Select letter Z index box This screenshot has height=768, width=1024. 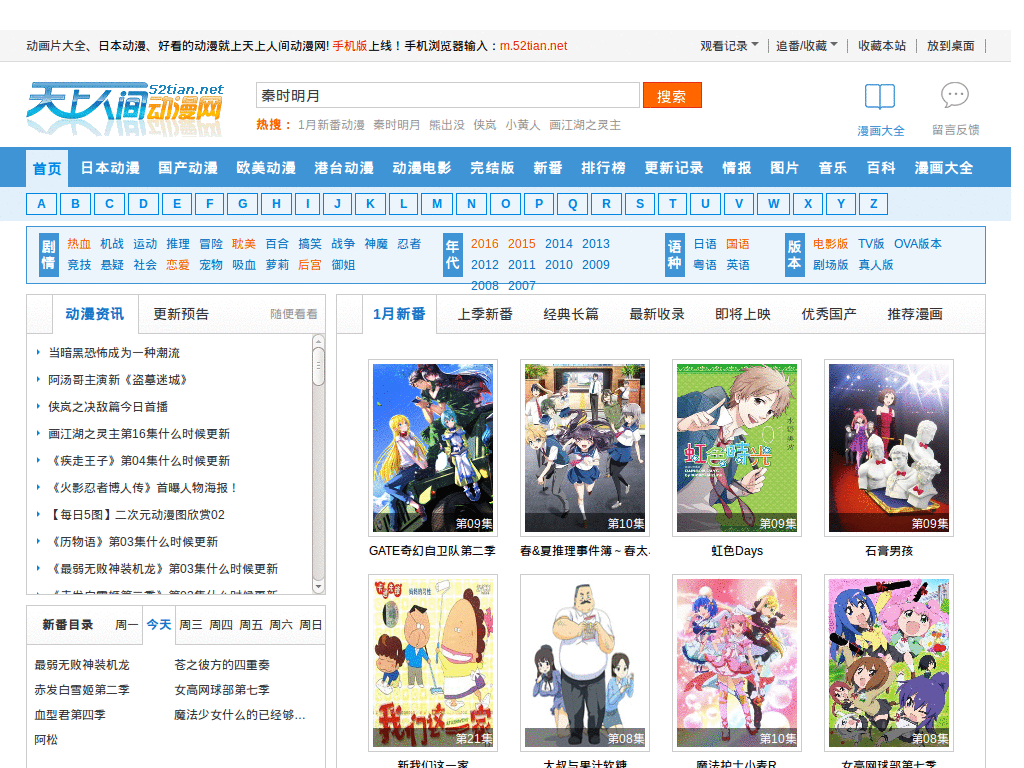coord(873,204)
